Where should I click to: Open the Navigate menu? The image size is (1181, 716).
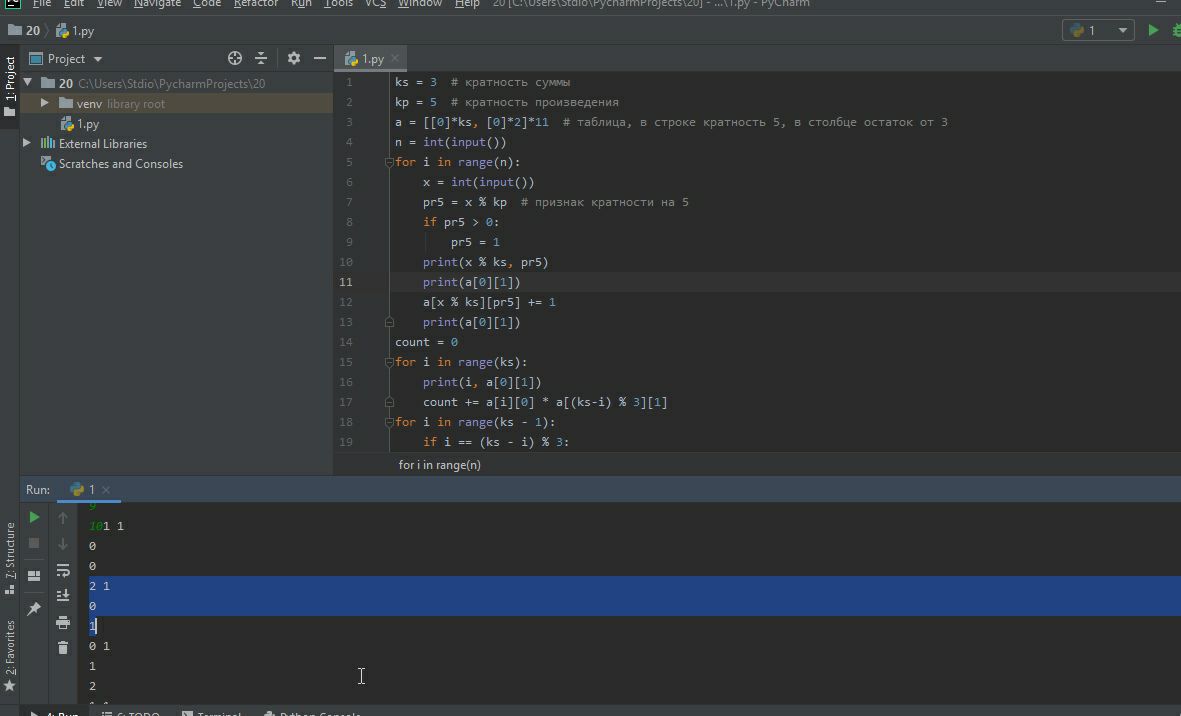pos(157,4)
